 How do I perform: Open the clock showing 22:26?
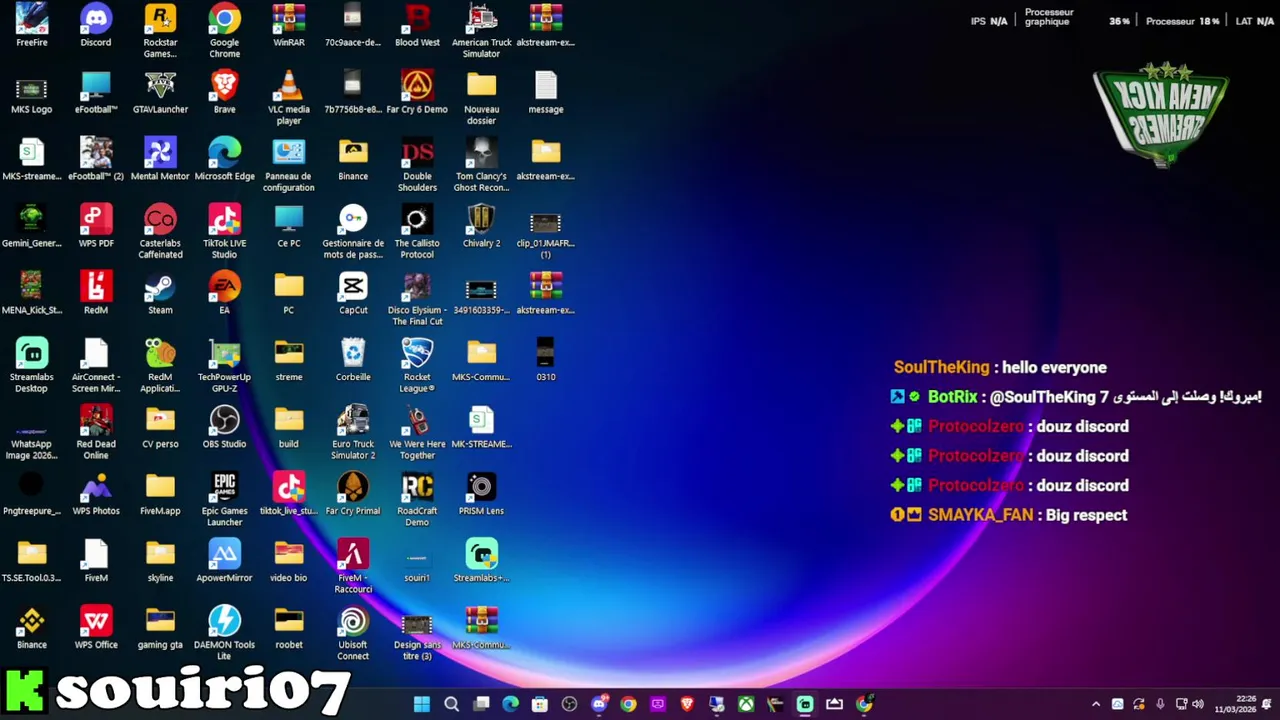[1238, 704]
